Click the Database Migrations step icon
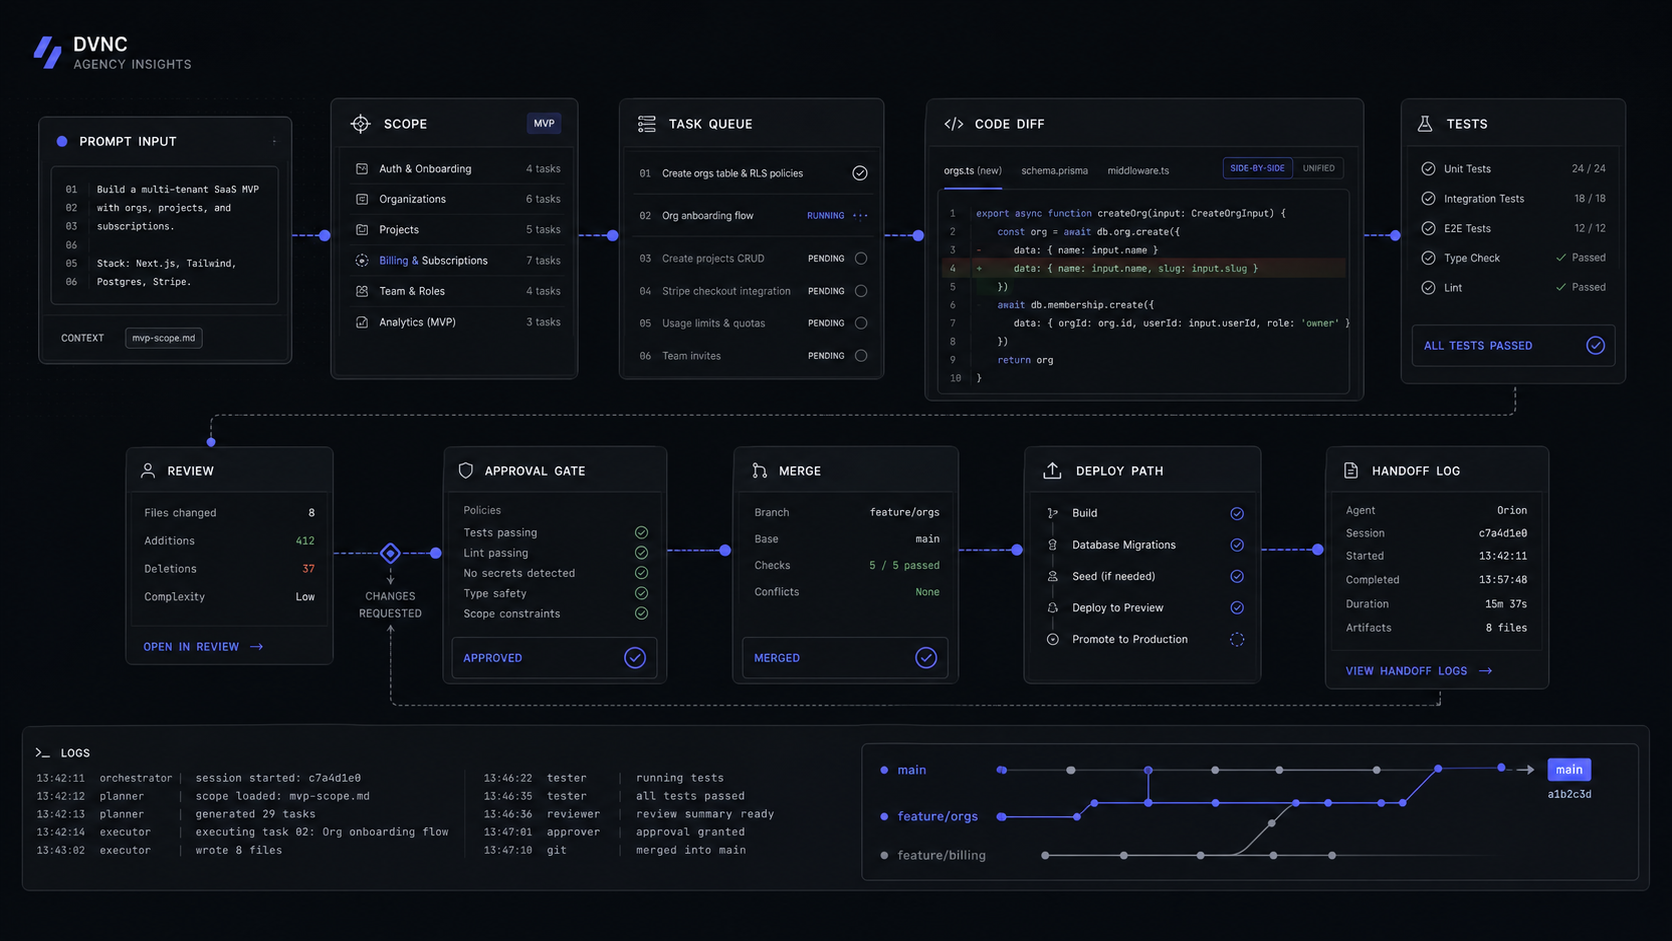This screenshot has height=941, width=1672. click(x=1052, y=545)
